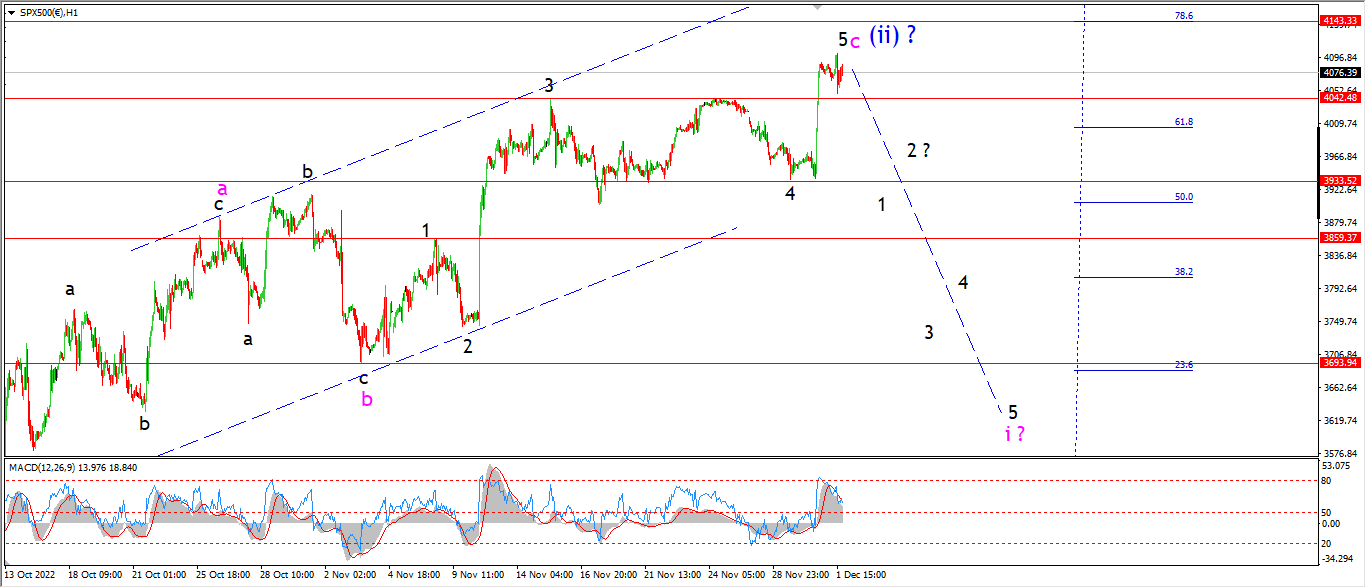
Task: Click the 4076.39 current price tag
Action: [x=1337, y=73]
